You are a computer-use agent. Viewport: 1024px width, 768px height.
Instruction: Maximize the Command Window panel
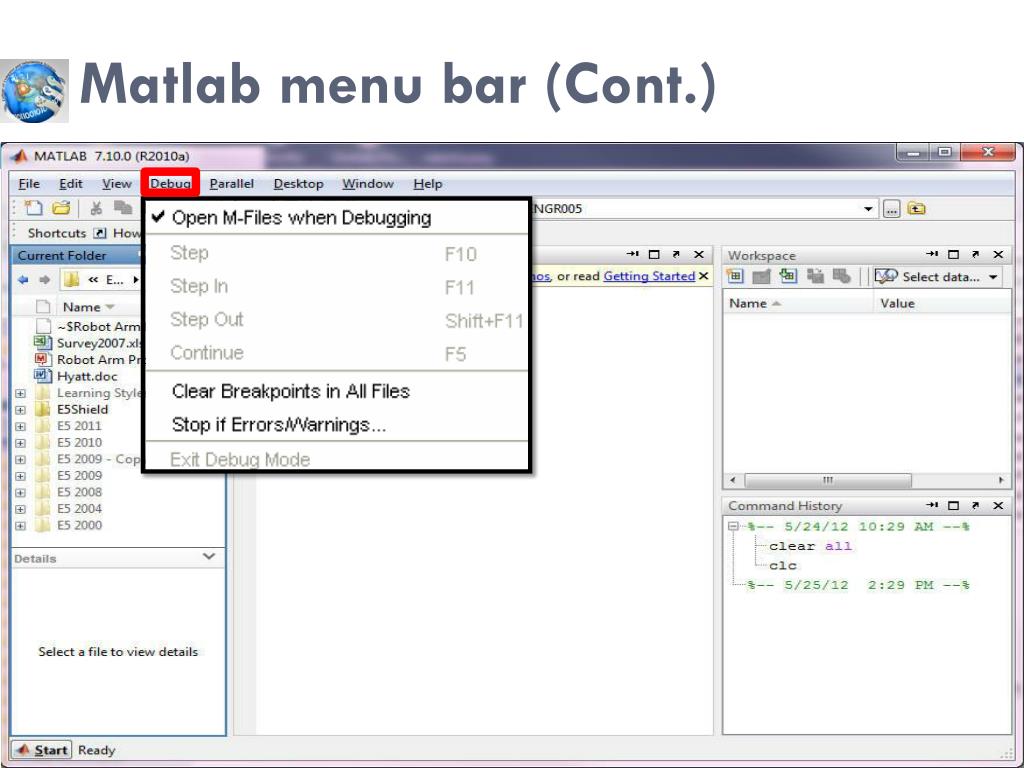(x=654, y=255)
